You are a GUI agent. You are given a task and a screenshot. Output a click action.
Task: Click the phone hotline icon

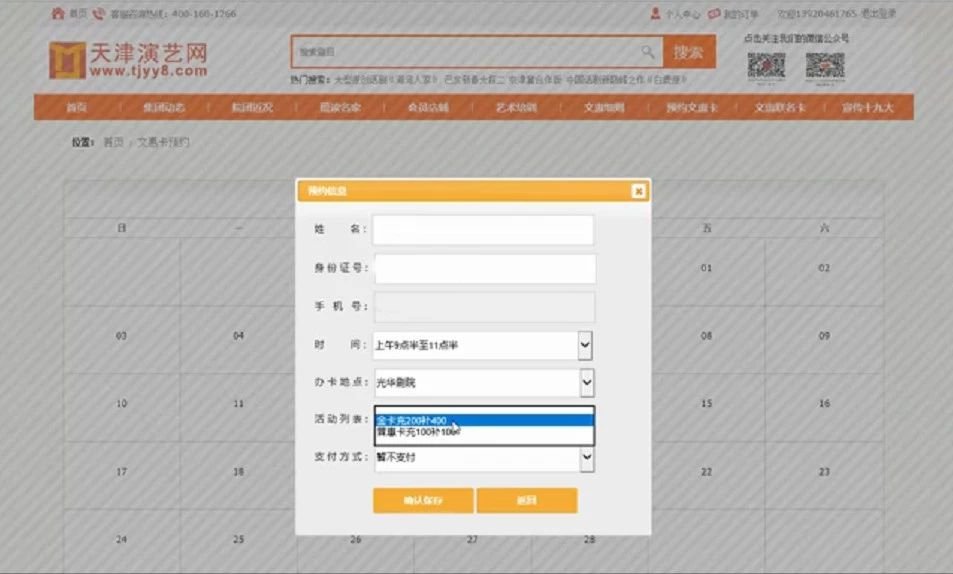(x=98, y=13)
